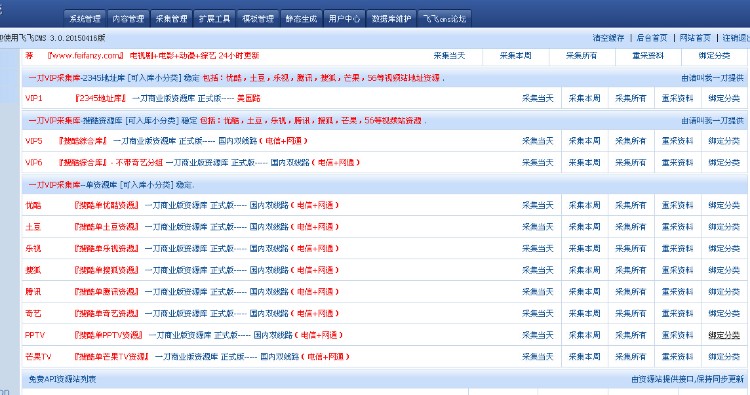This screenshot has height=395, width=750.
Task: Click the 奇艺 row label
Action: point(33,314)
